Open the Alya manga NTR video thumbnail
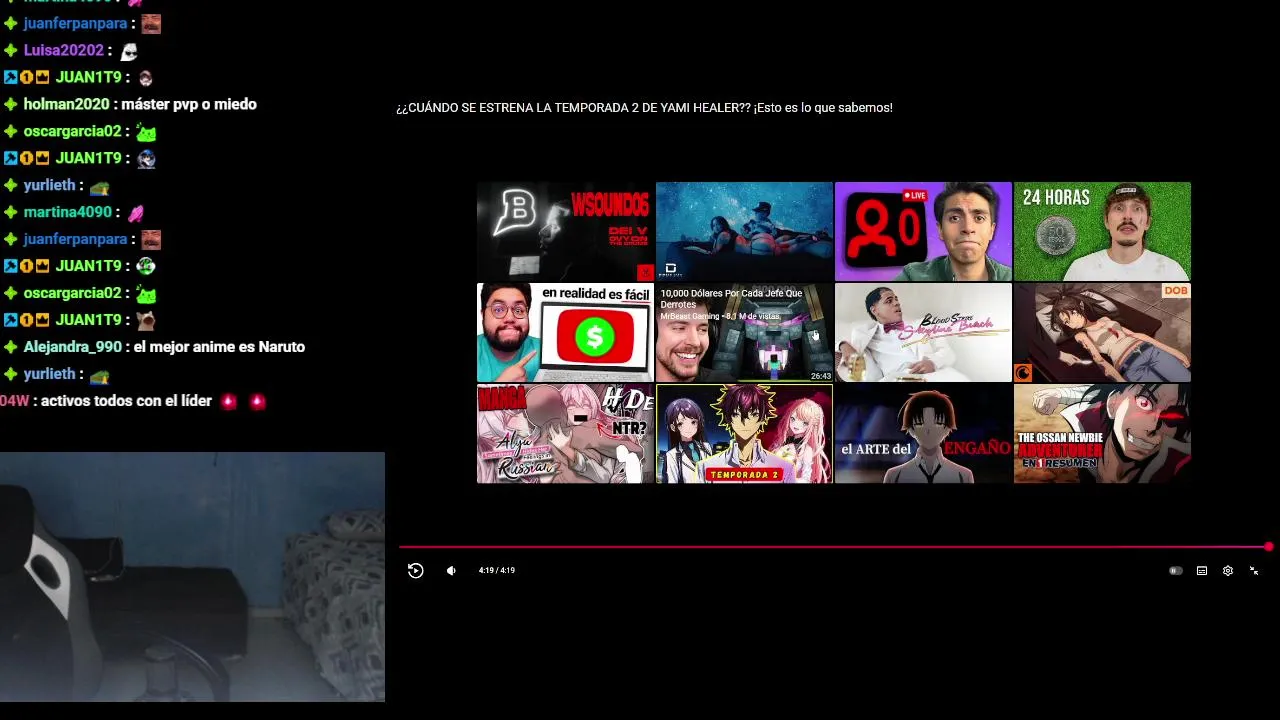Image resolution: width=1280 pixels, height=720 pixels. pyautogui.click(x=565, y=434)
